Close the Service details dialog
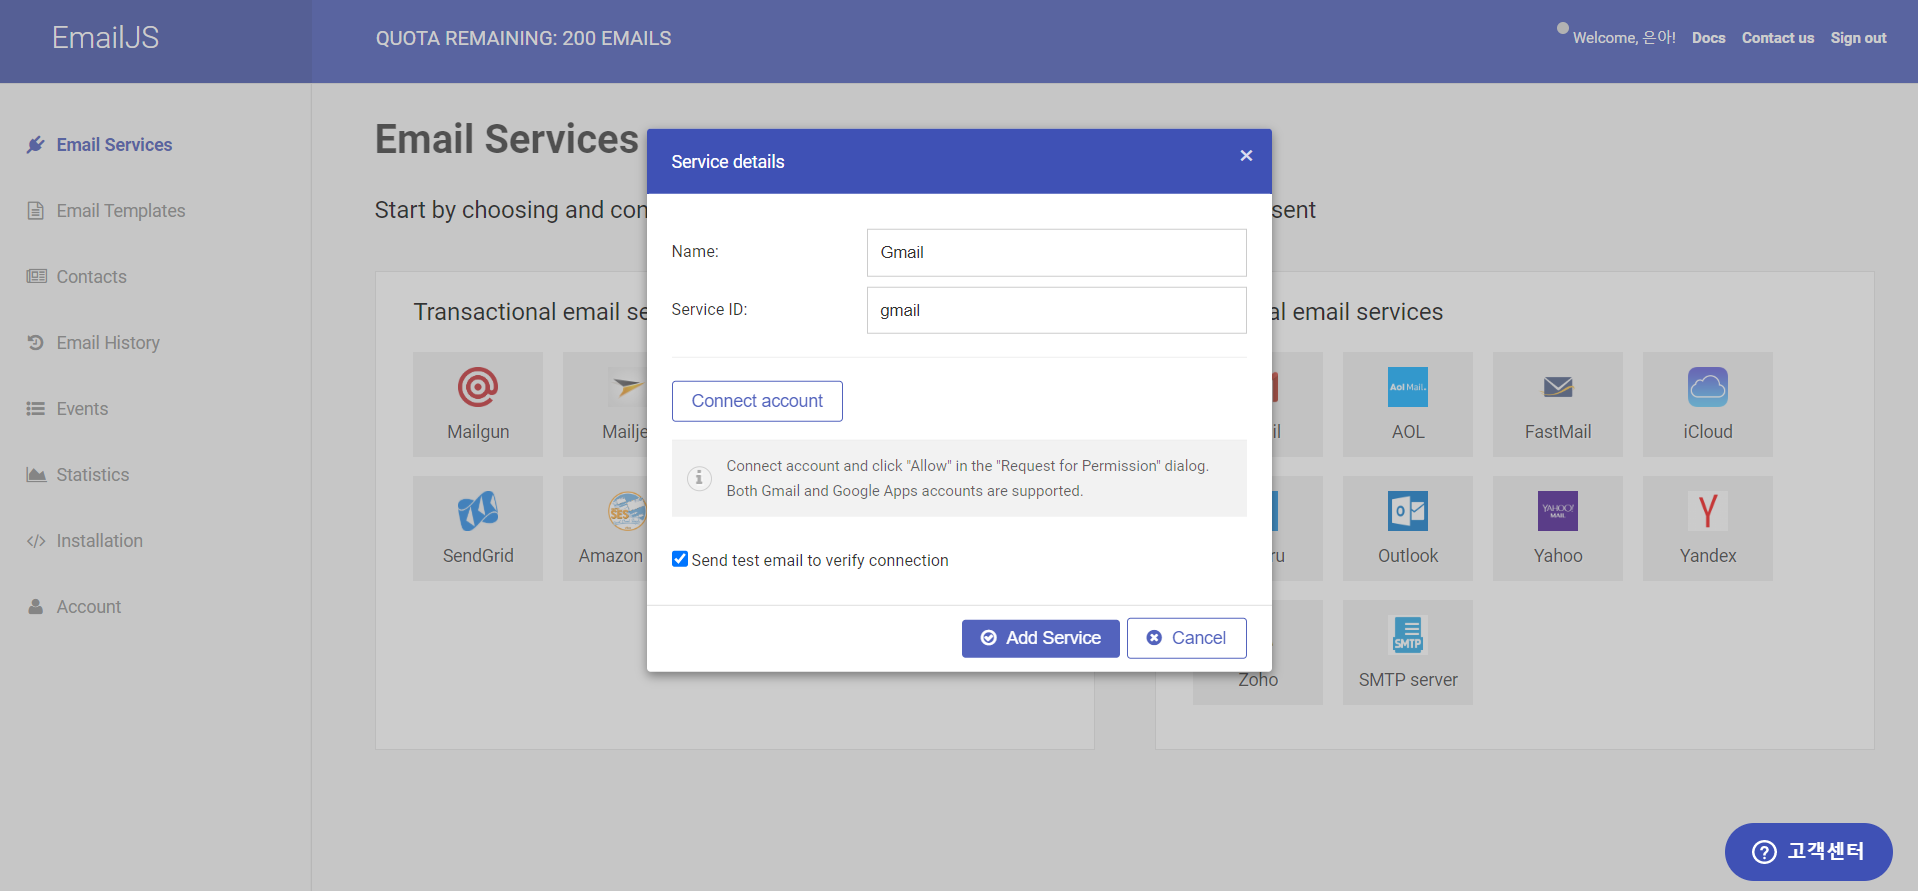The image size is (1918, 891). 1246,155
